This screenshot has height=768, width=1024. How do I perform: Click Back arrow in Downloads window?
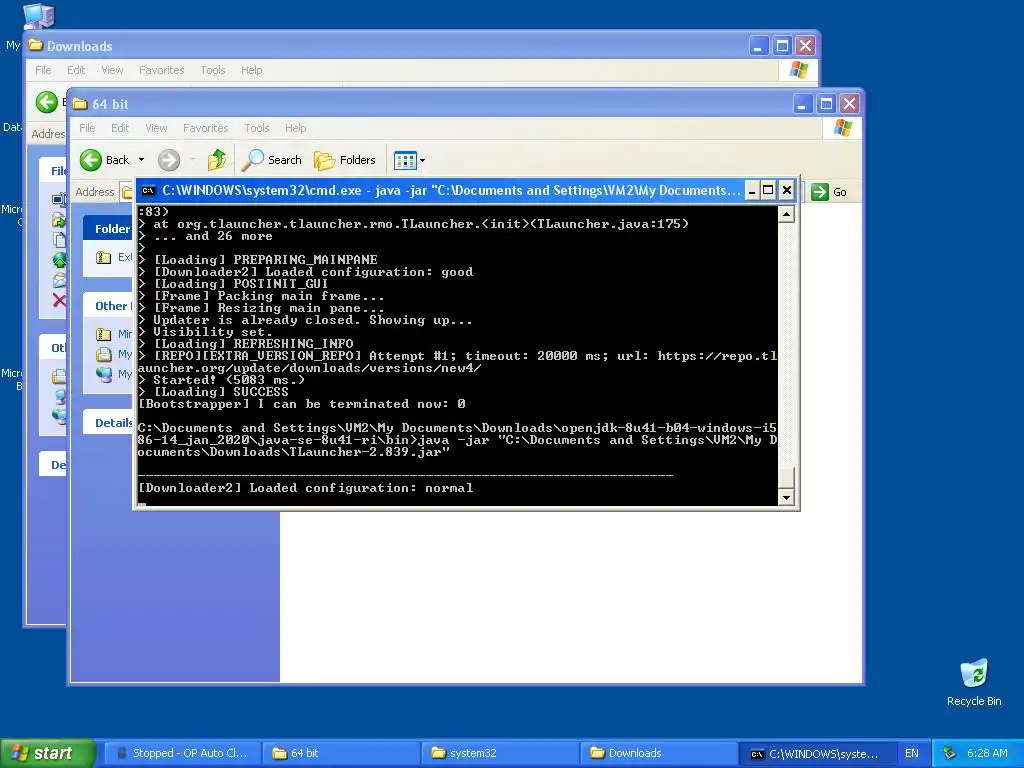click(46, 102)
